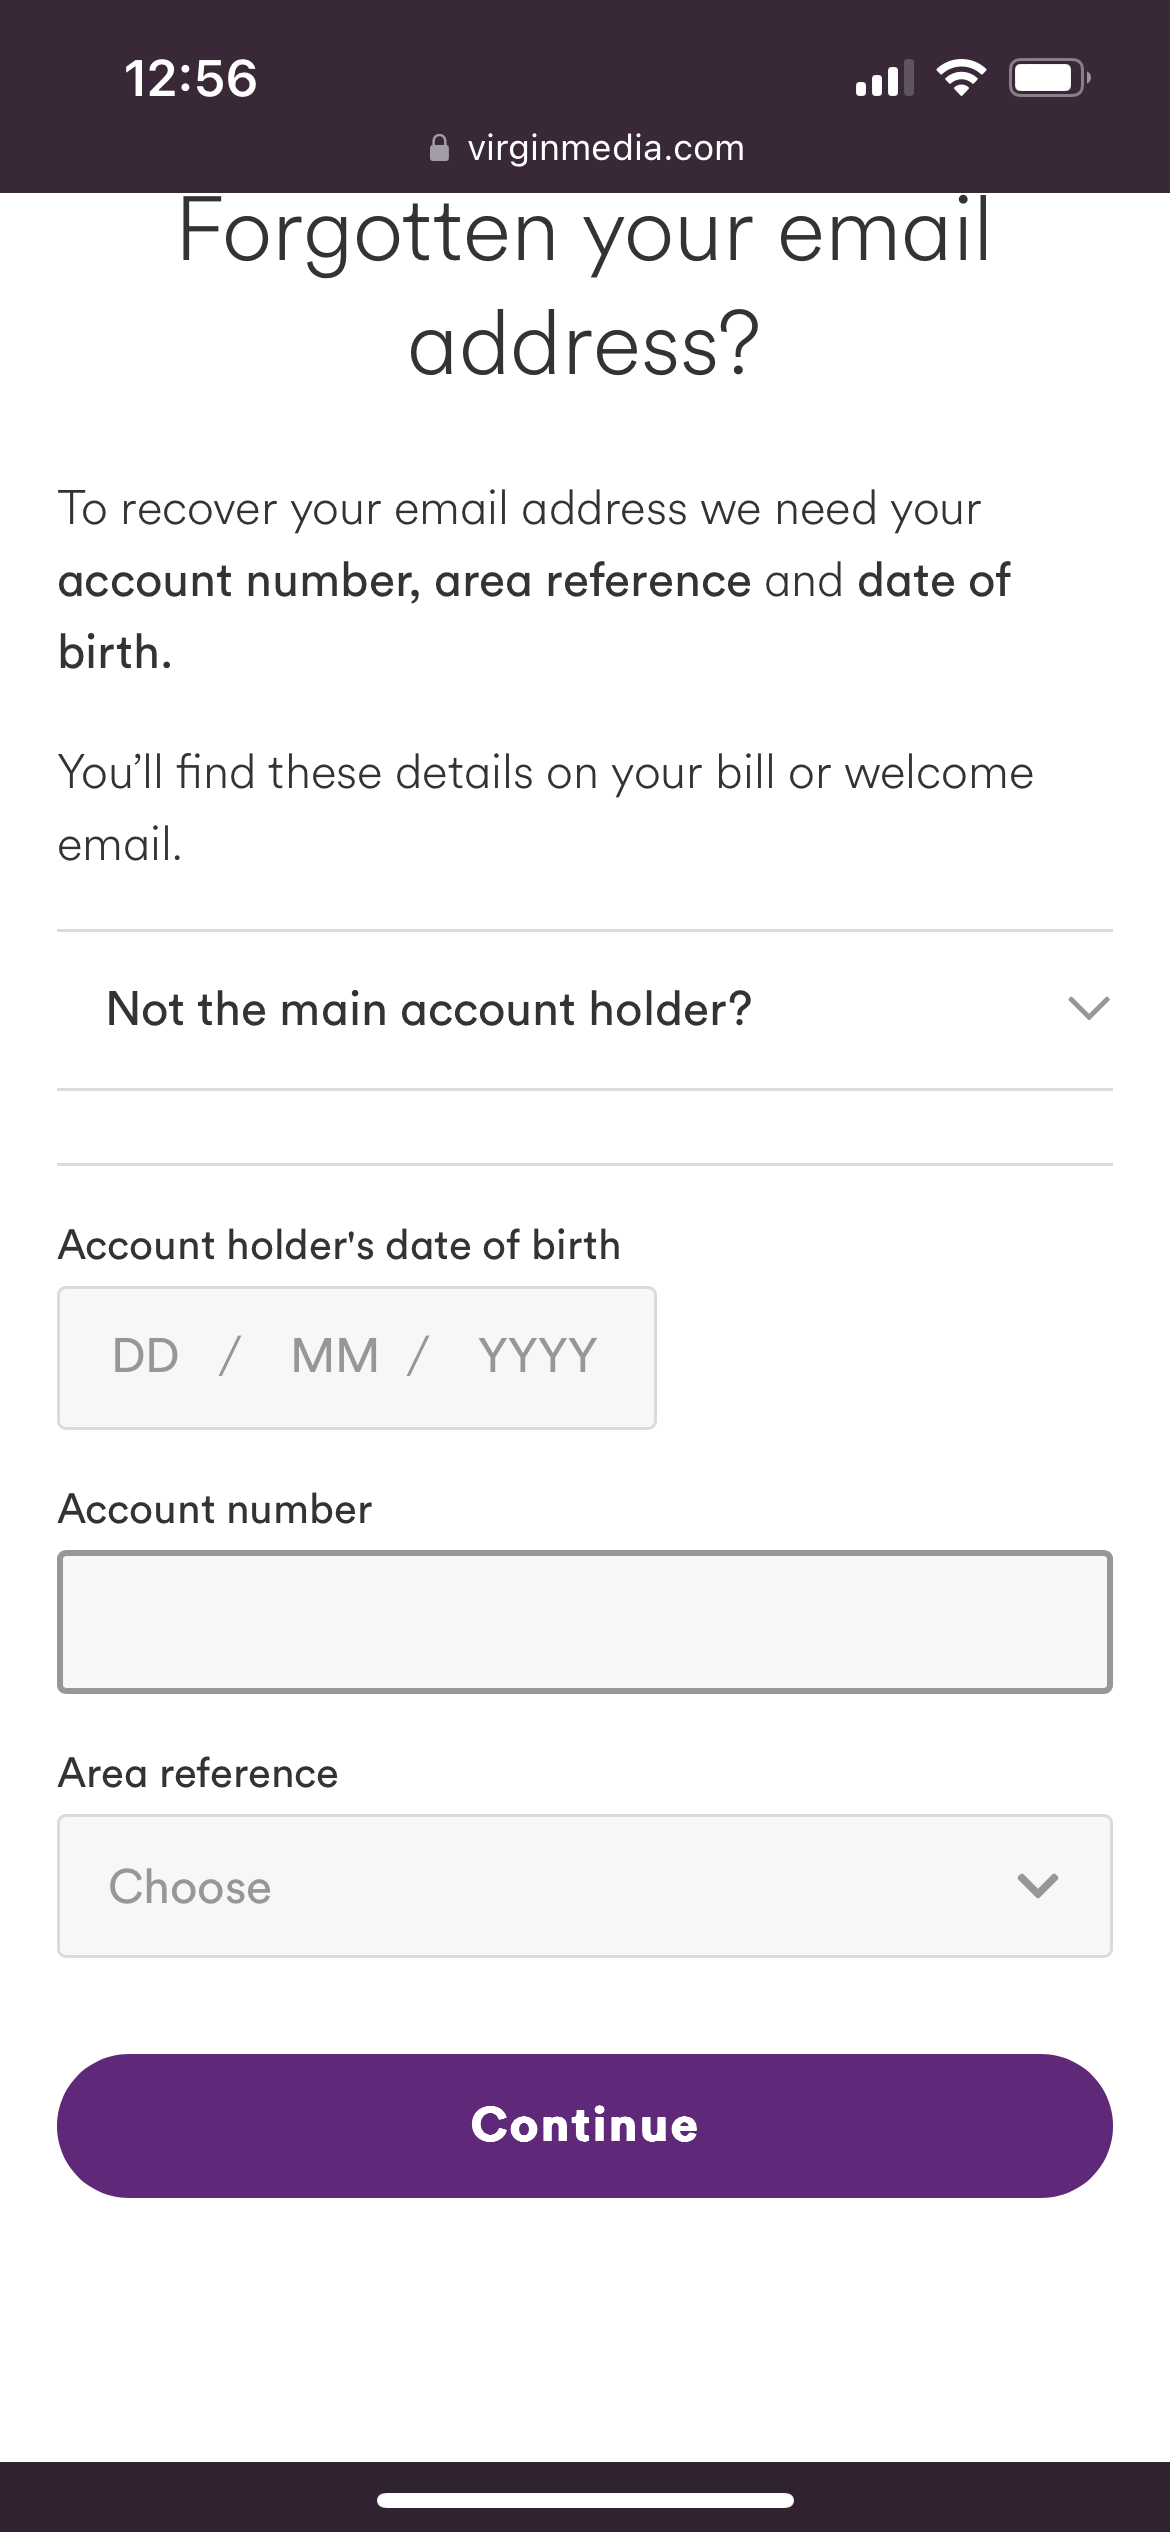Tap the cellular signal bars icon
The width and height of the screenshot is (1170, 2532).
[x=885, y=78]
